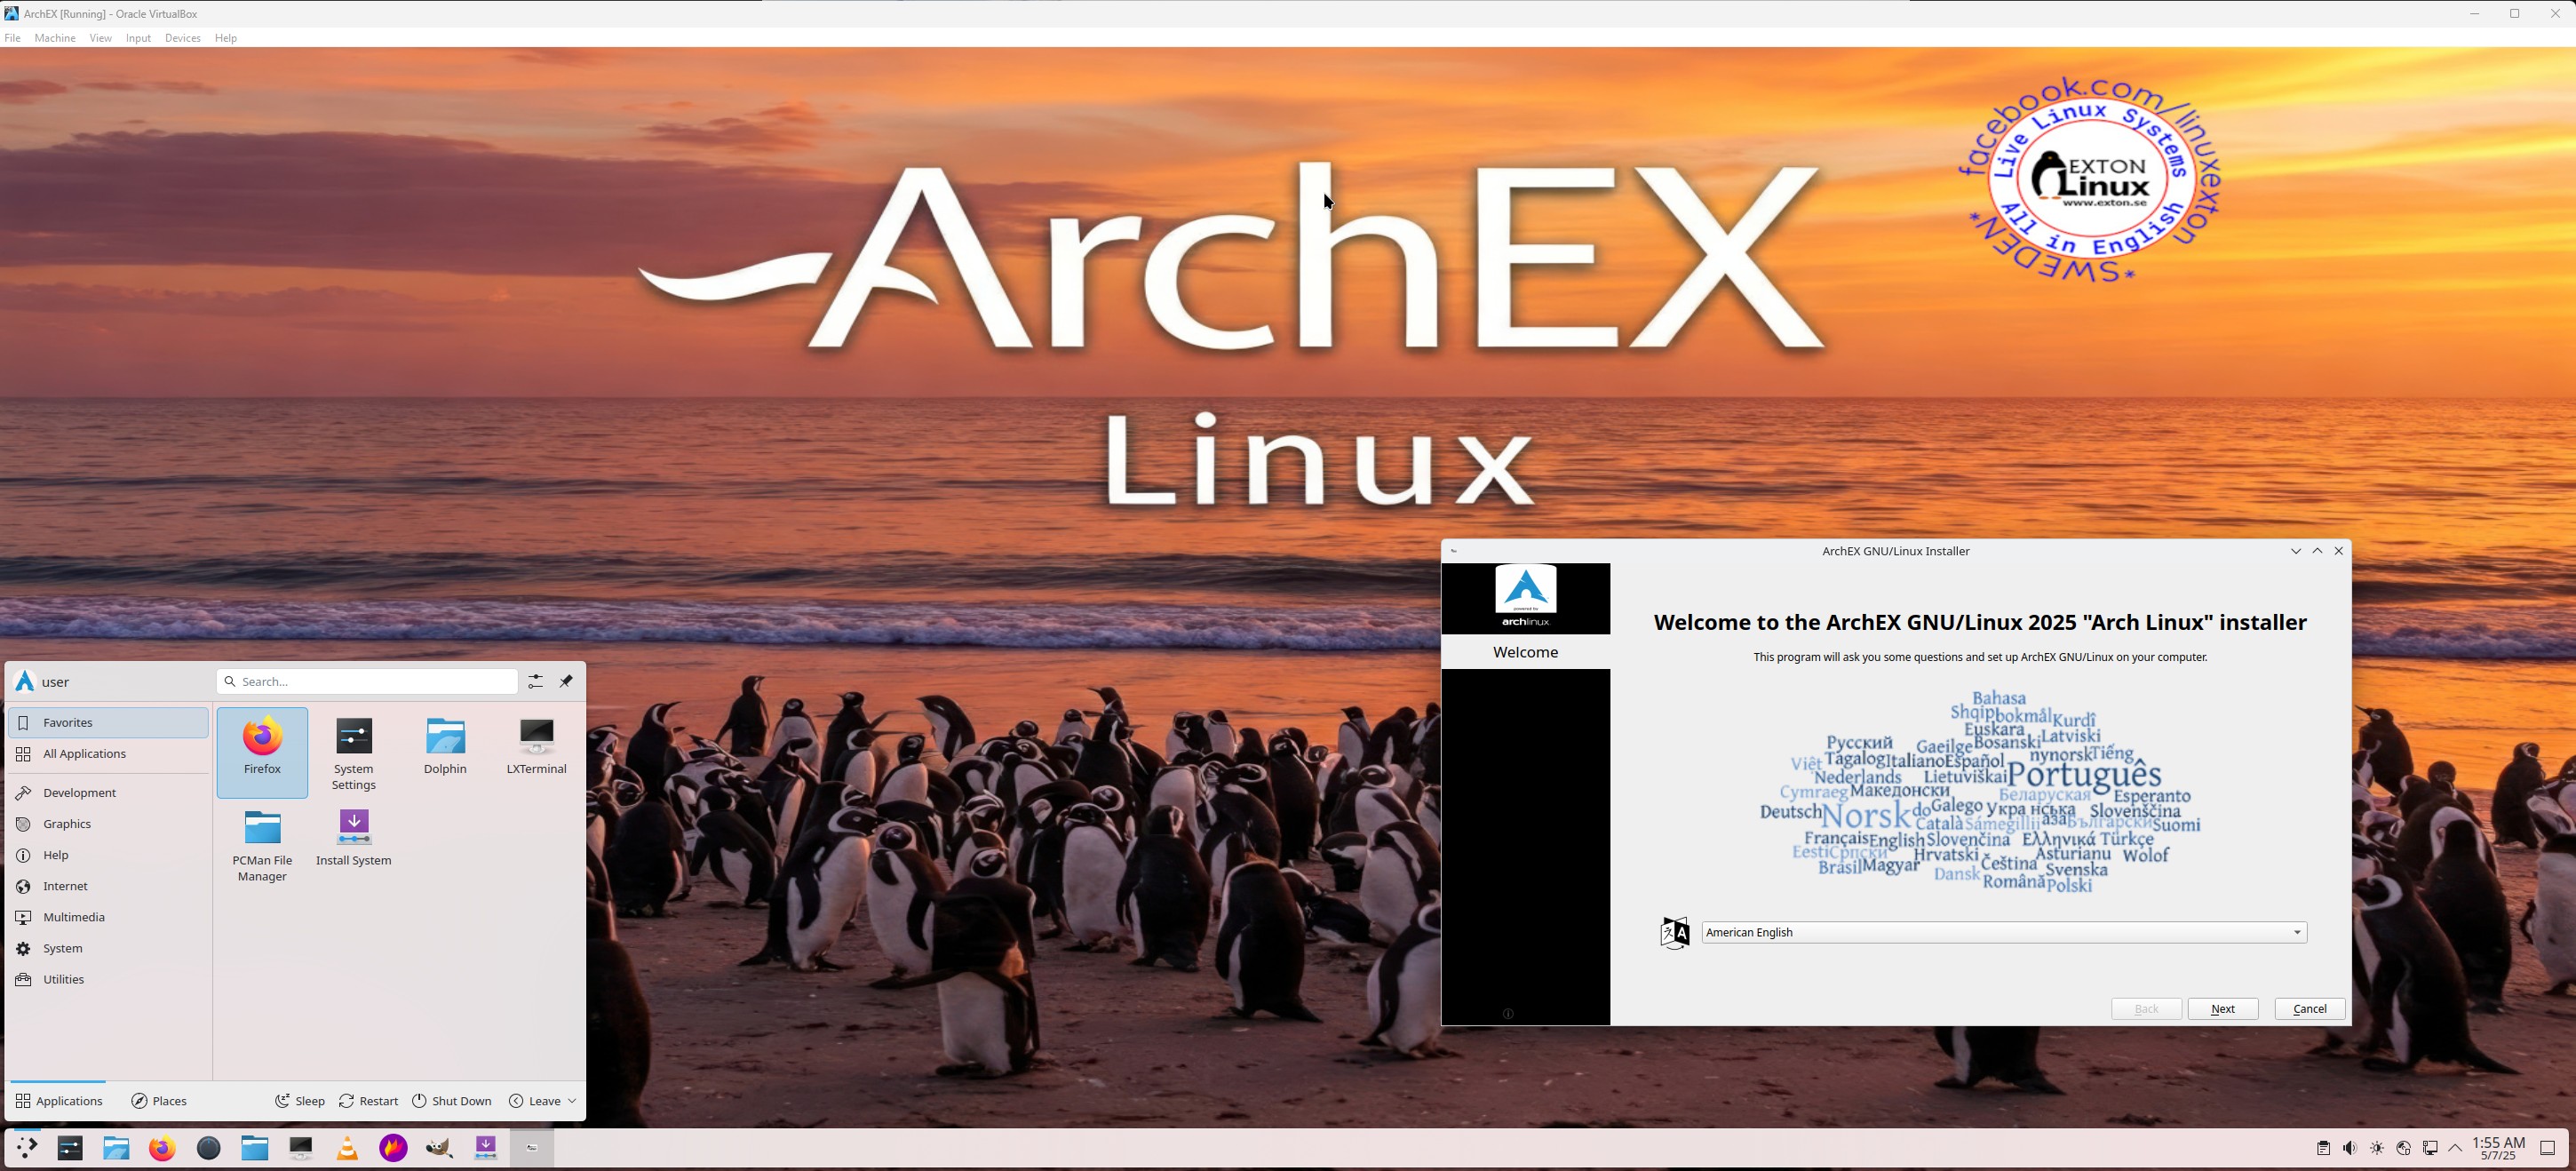Switch to the Applications tab in launcher
Viewport: 2576px width, 1171px height.
tap(58, 1101)
